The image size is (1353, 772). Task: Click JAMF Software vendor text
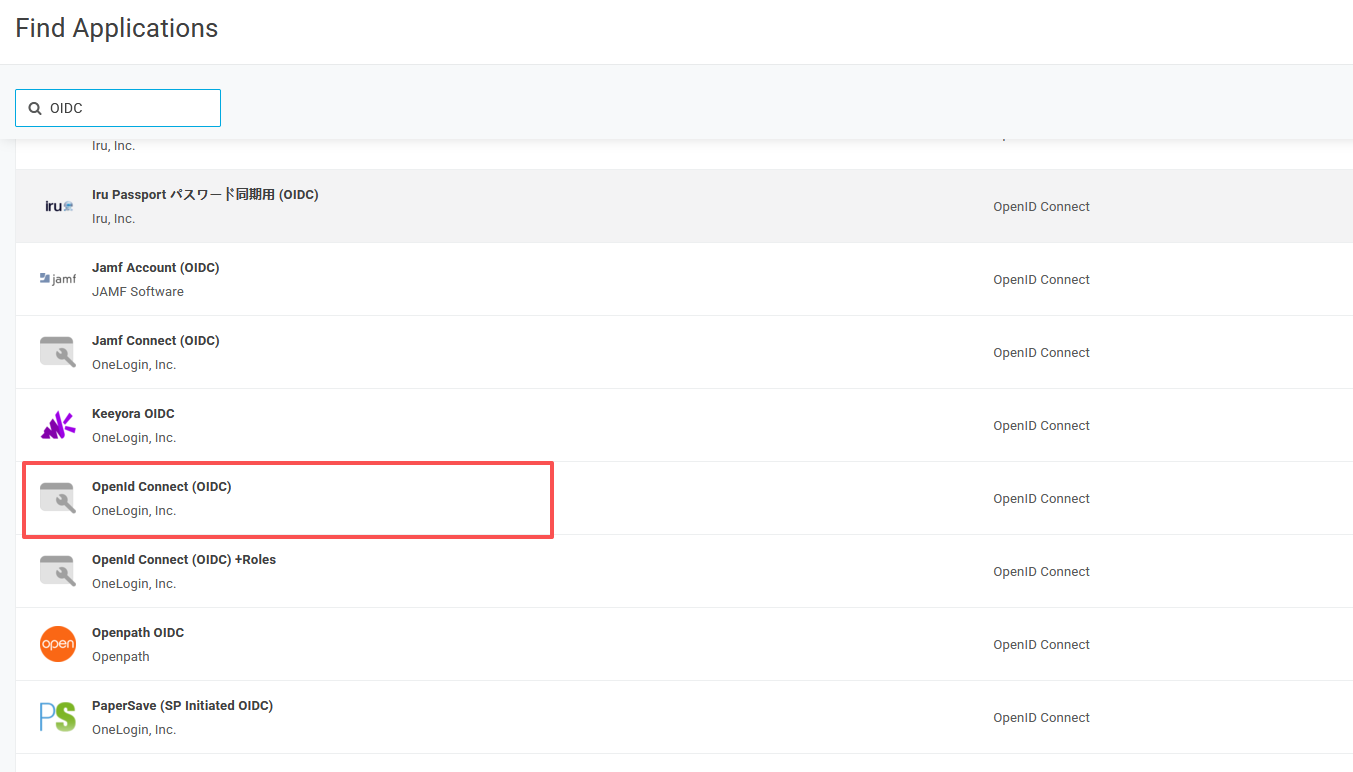click(138, 292)
